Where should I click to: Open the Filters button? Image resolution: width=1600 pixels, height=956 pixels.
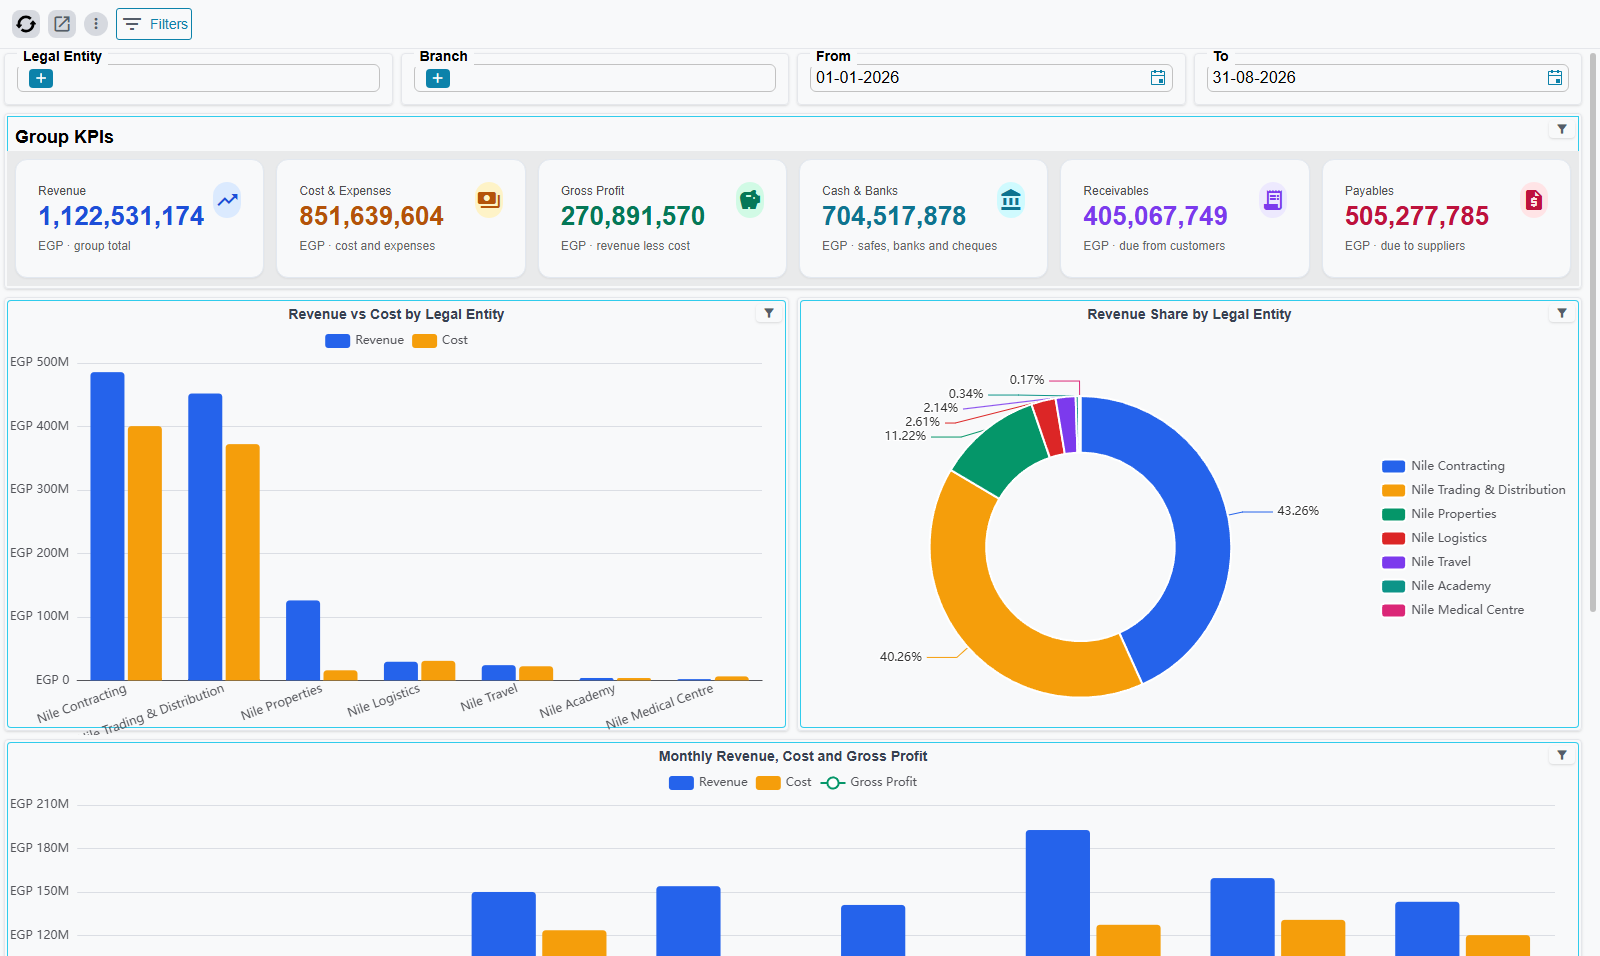pos(154,24)
